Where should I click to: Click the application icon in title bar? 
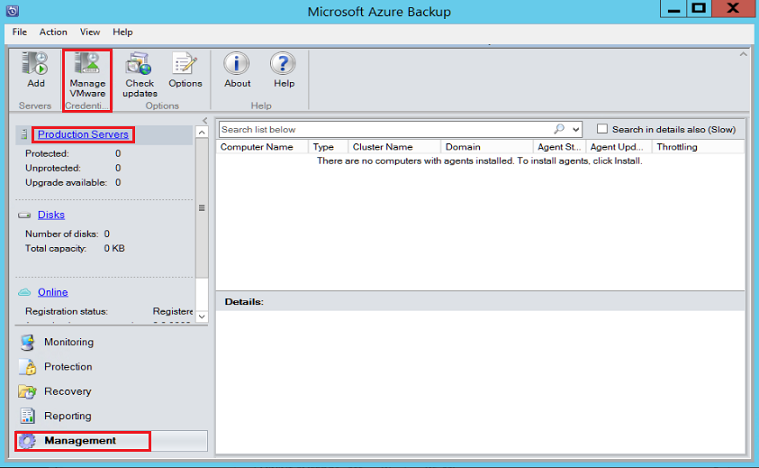coord(13,11)
